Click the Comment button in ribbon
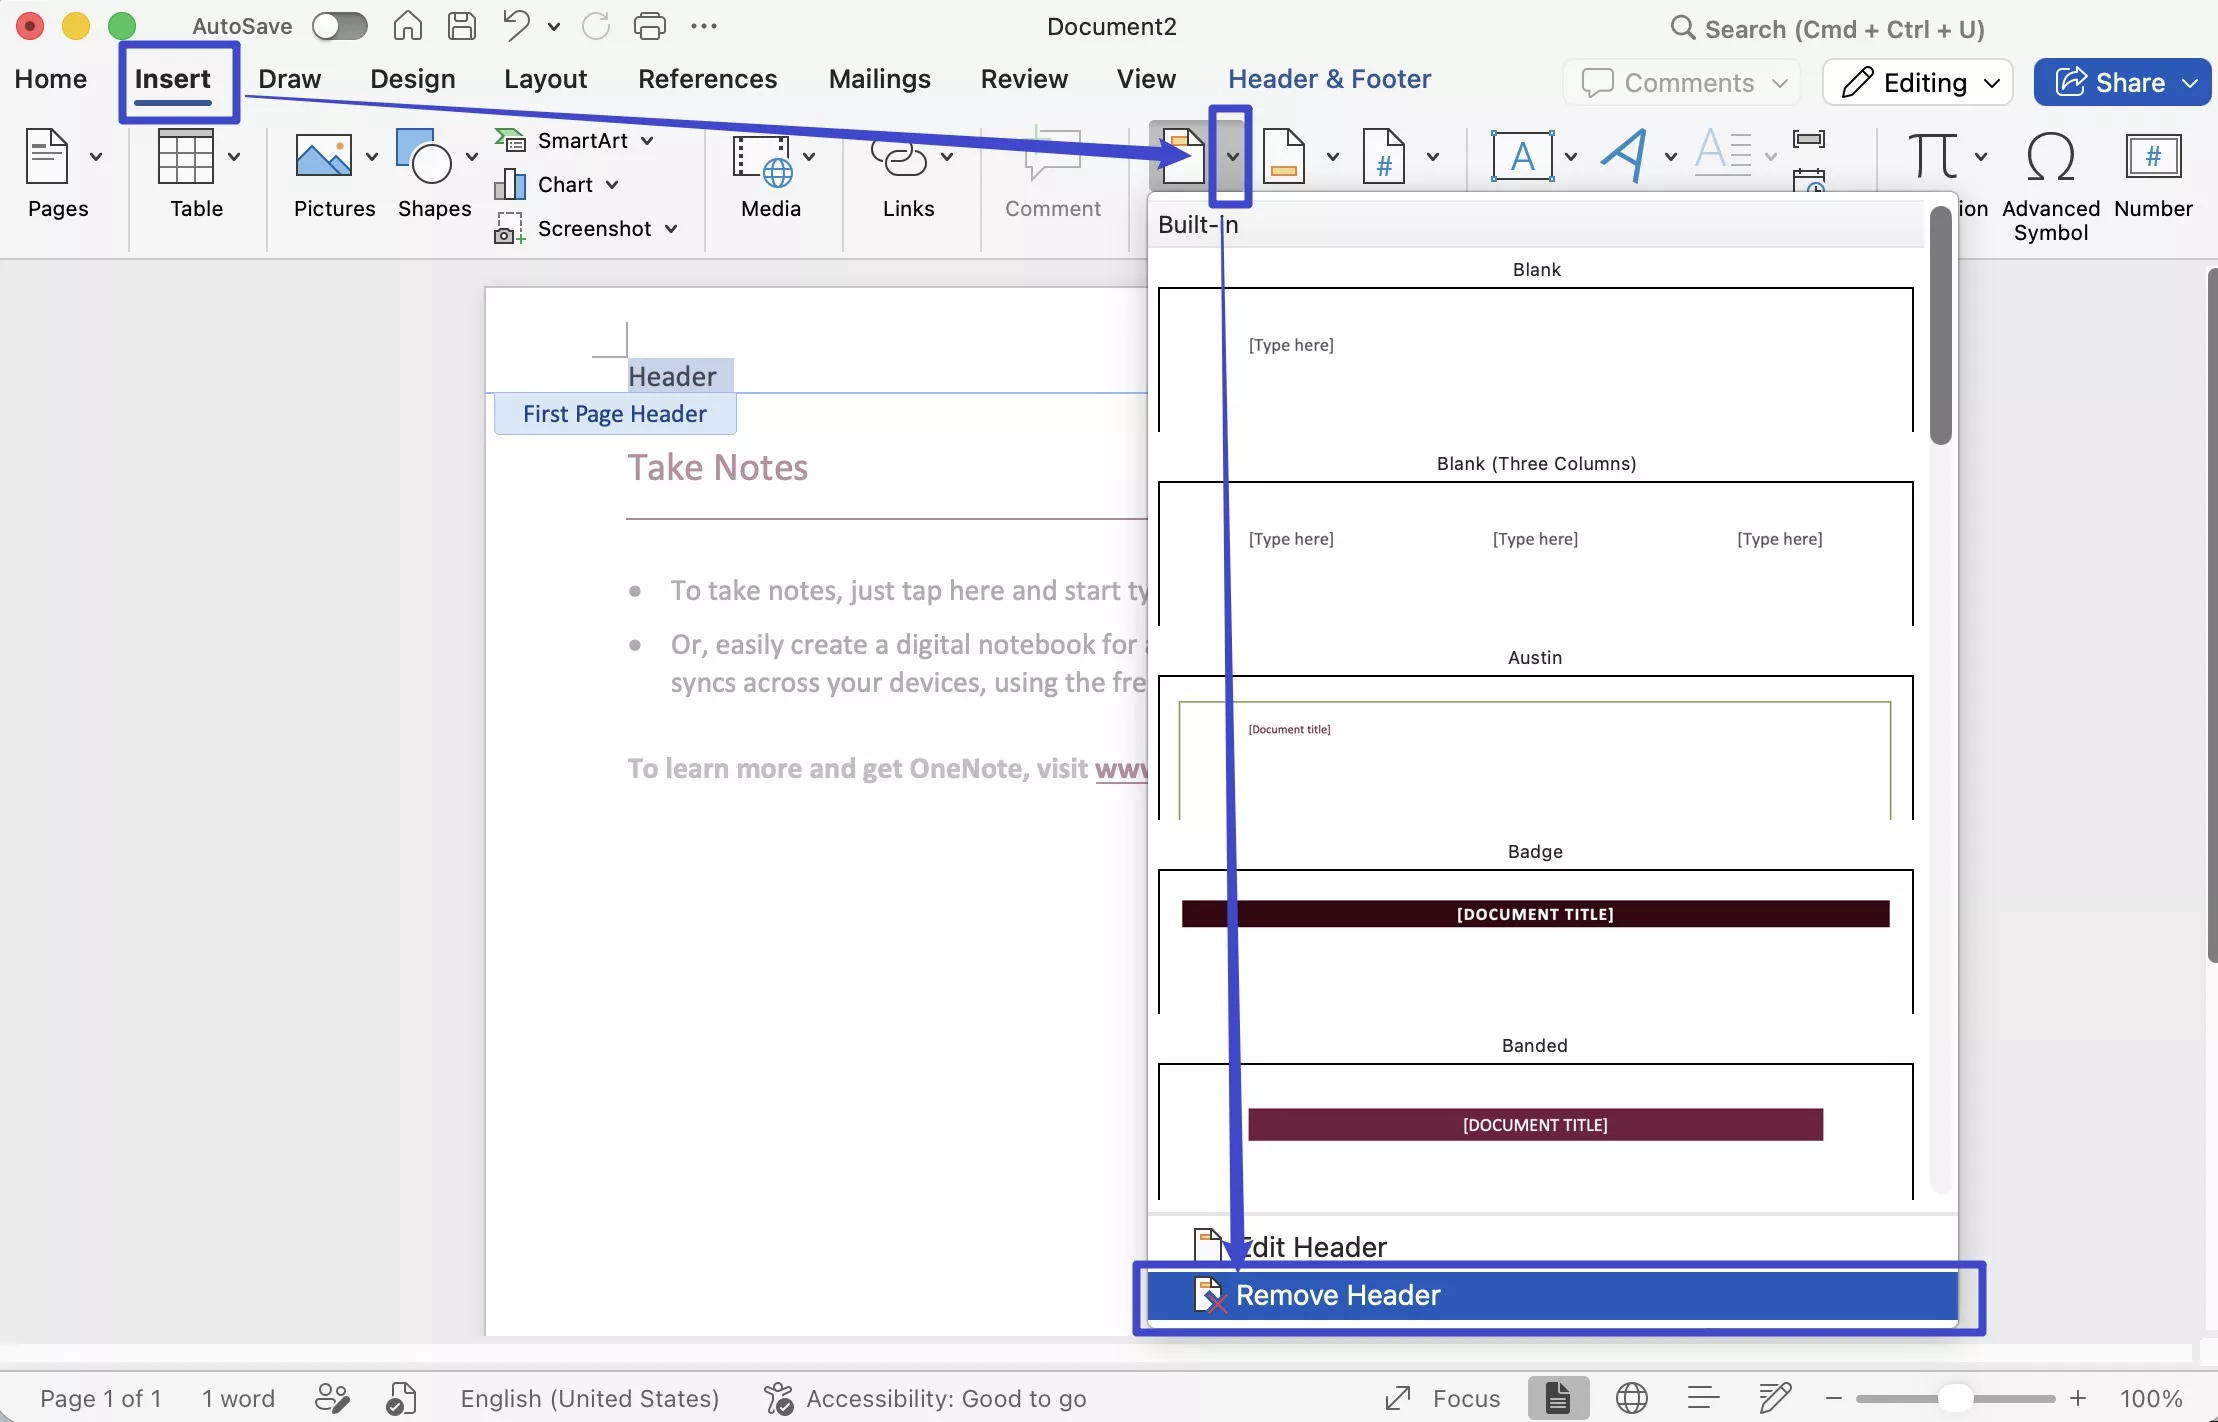Viewport: 2218px width, 1422px height. 1053,172
